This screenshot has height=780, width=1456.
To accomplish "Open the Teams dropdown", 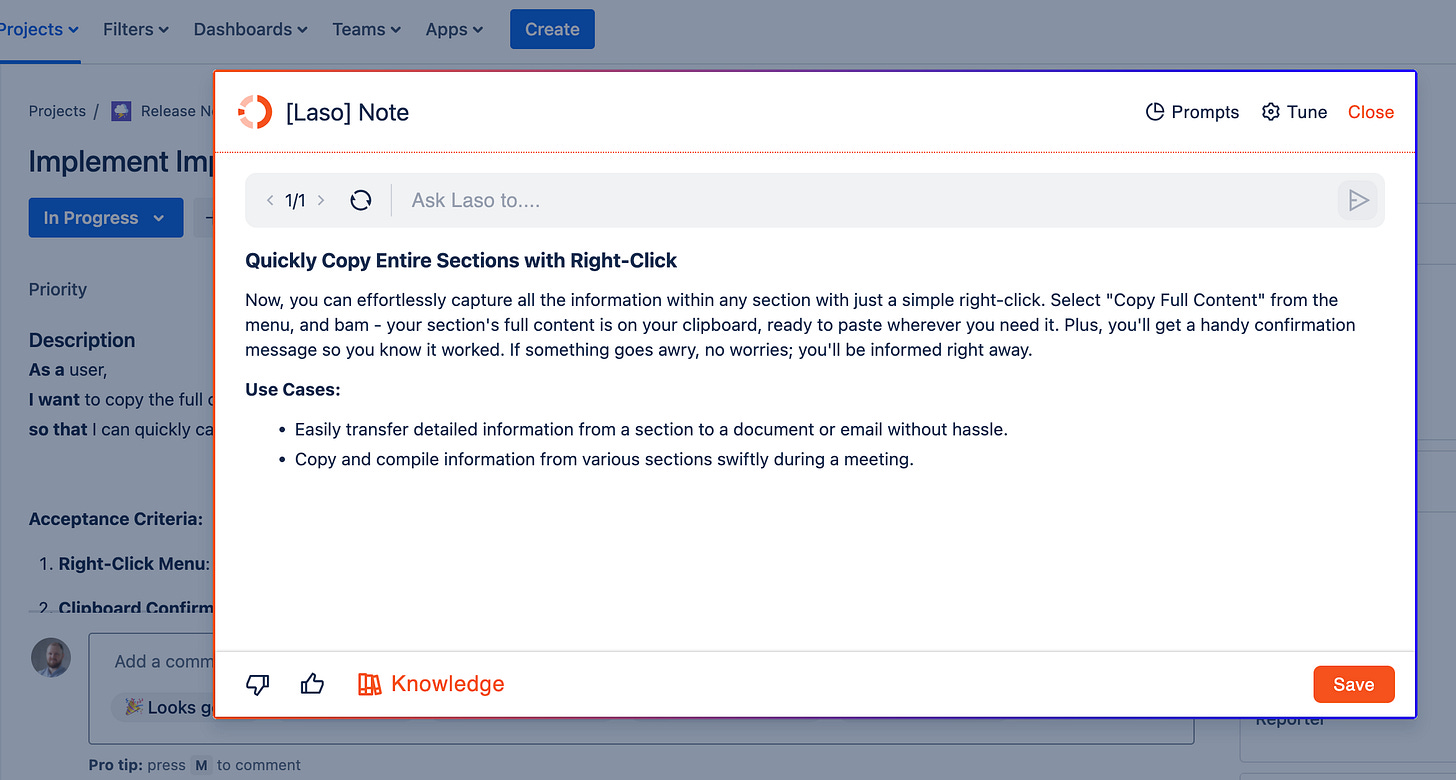I will [367, 29].
